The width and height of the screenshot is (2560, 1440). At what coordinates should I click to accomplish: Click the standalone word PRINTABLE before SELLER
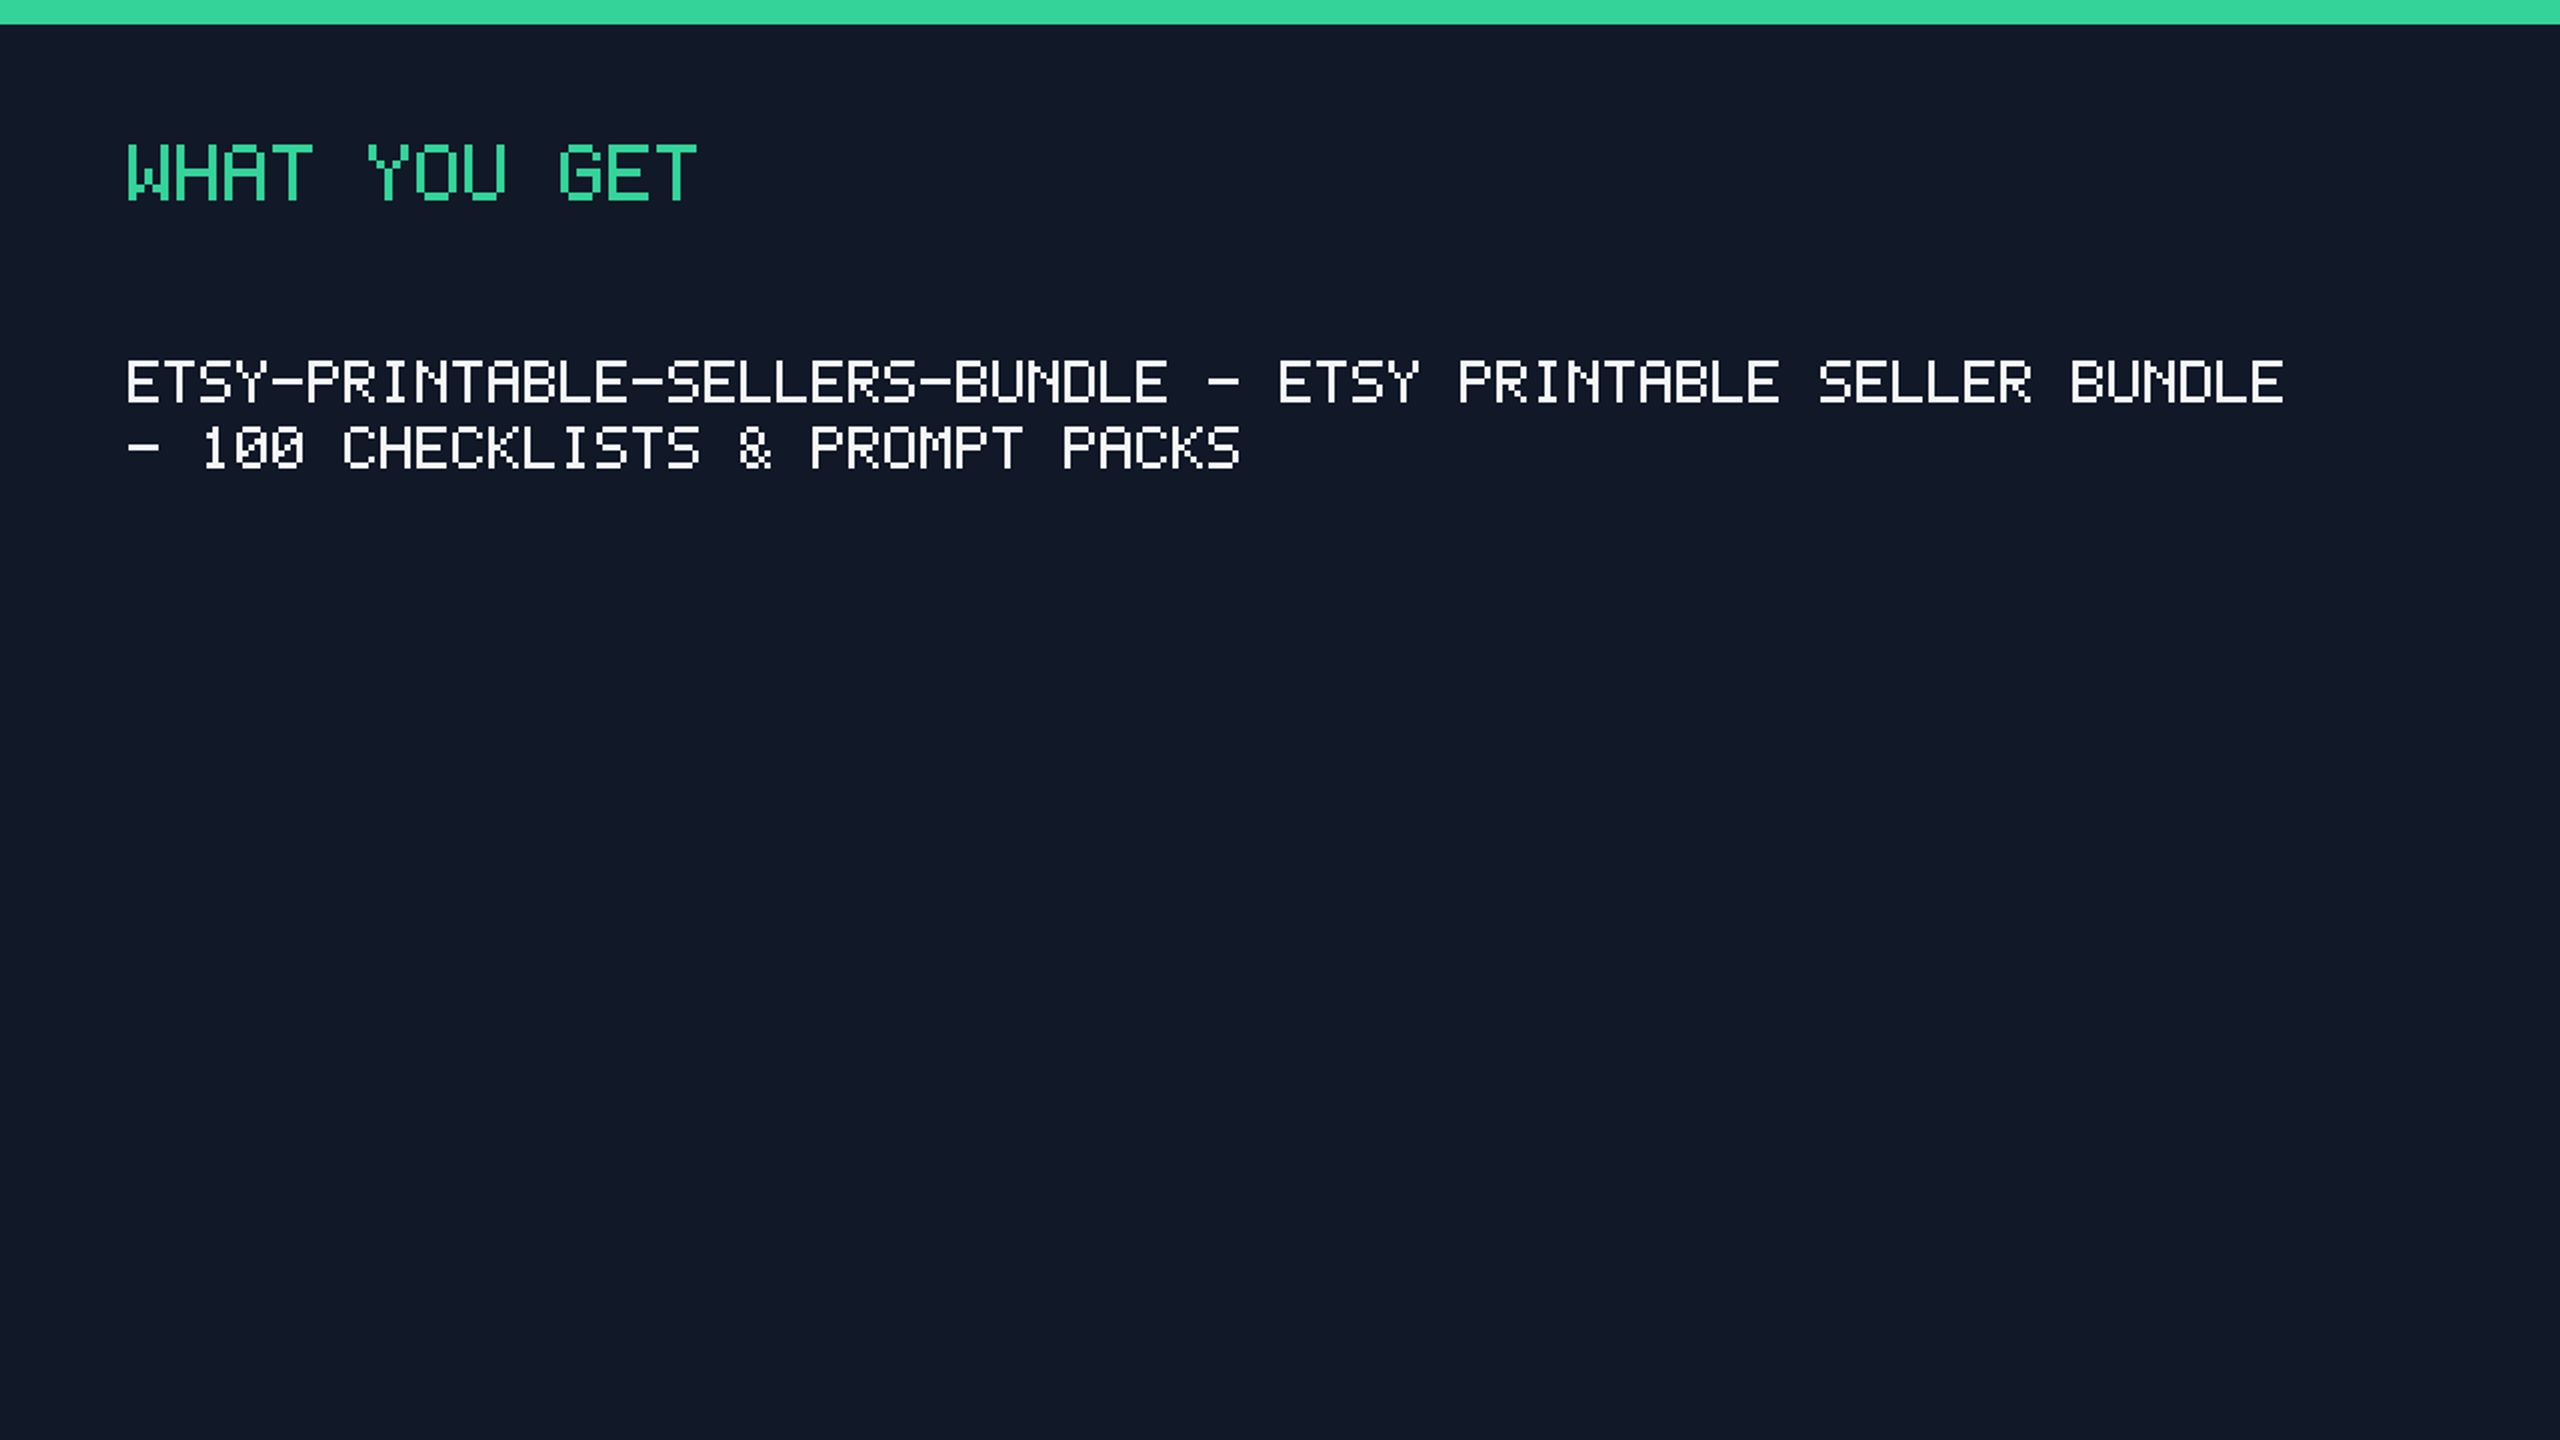(1619, 383)
